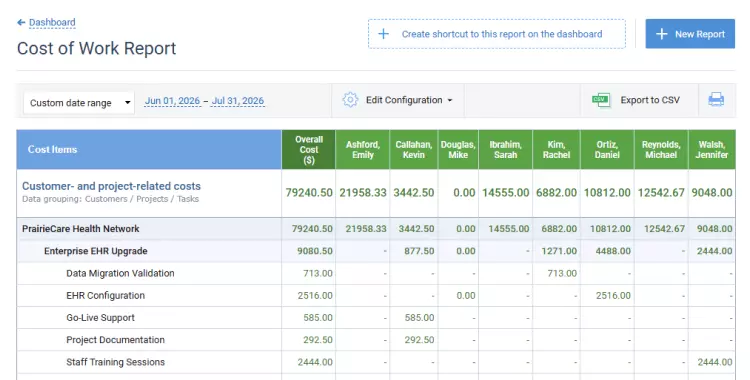
Task: Click the CSV file icon
Action: click(601, 100)
